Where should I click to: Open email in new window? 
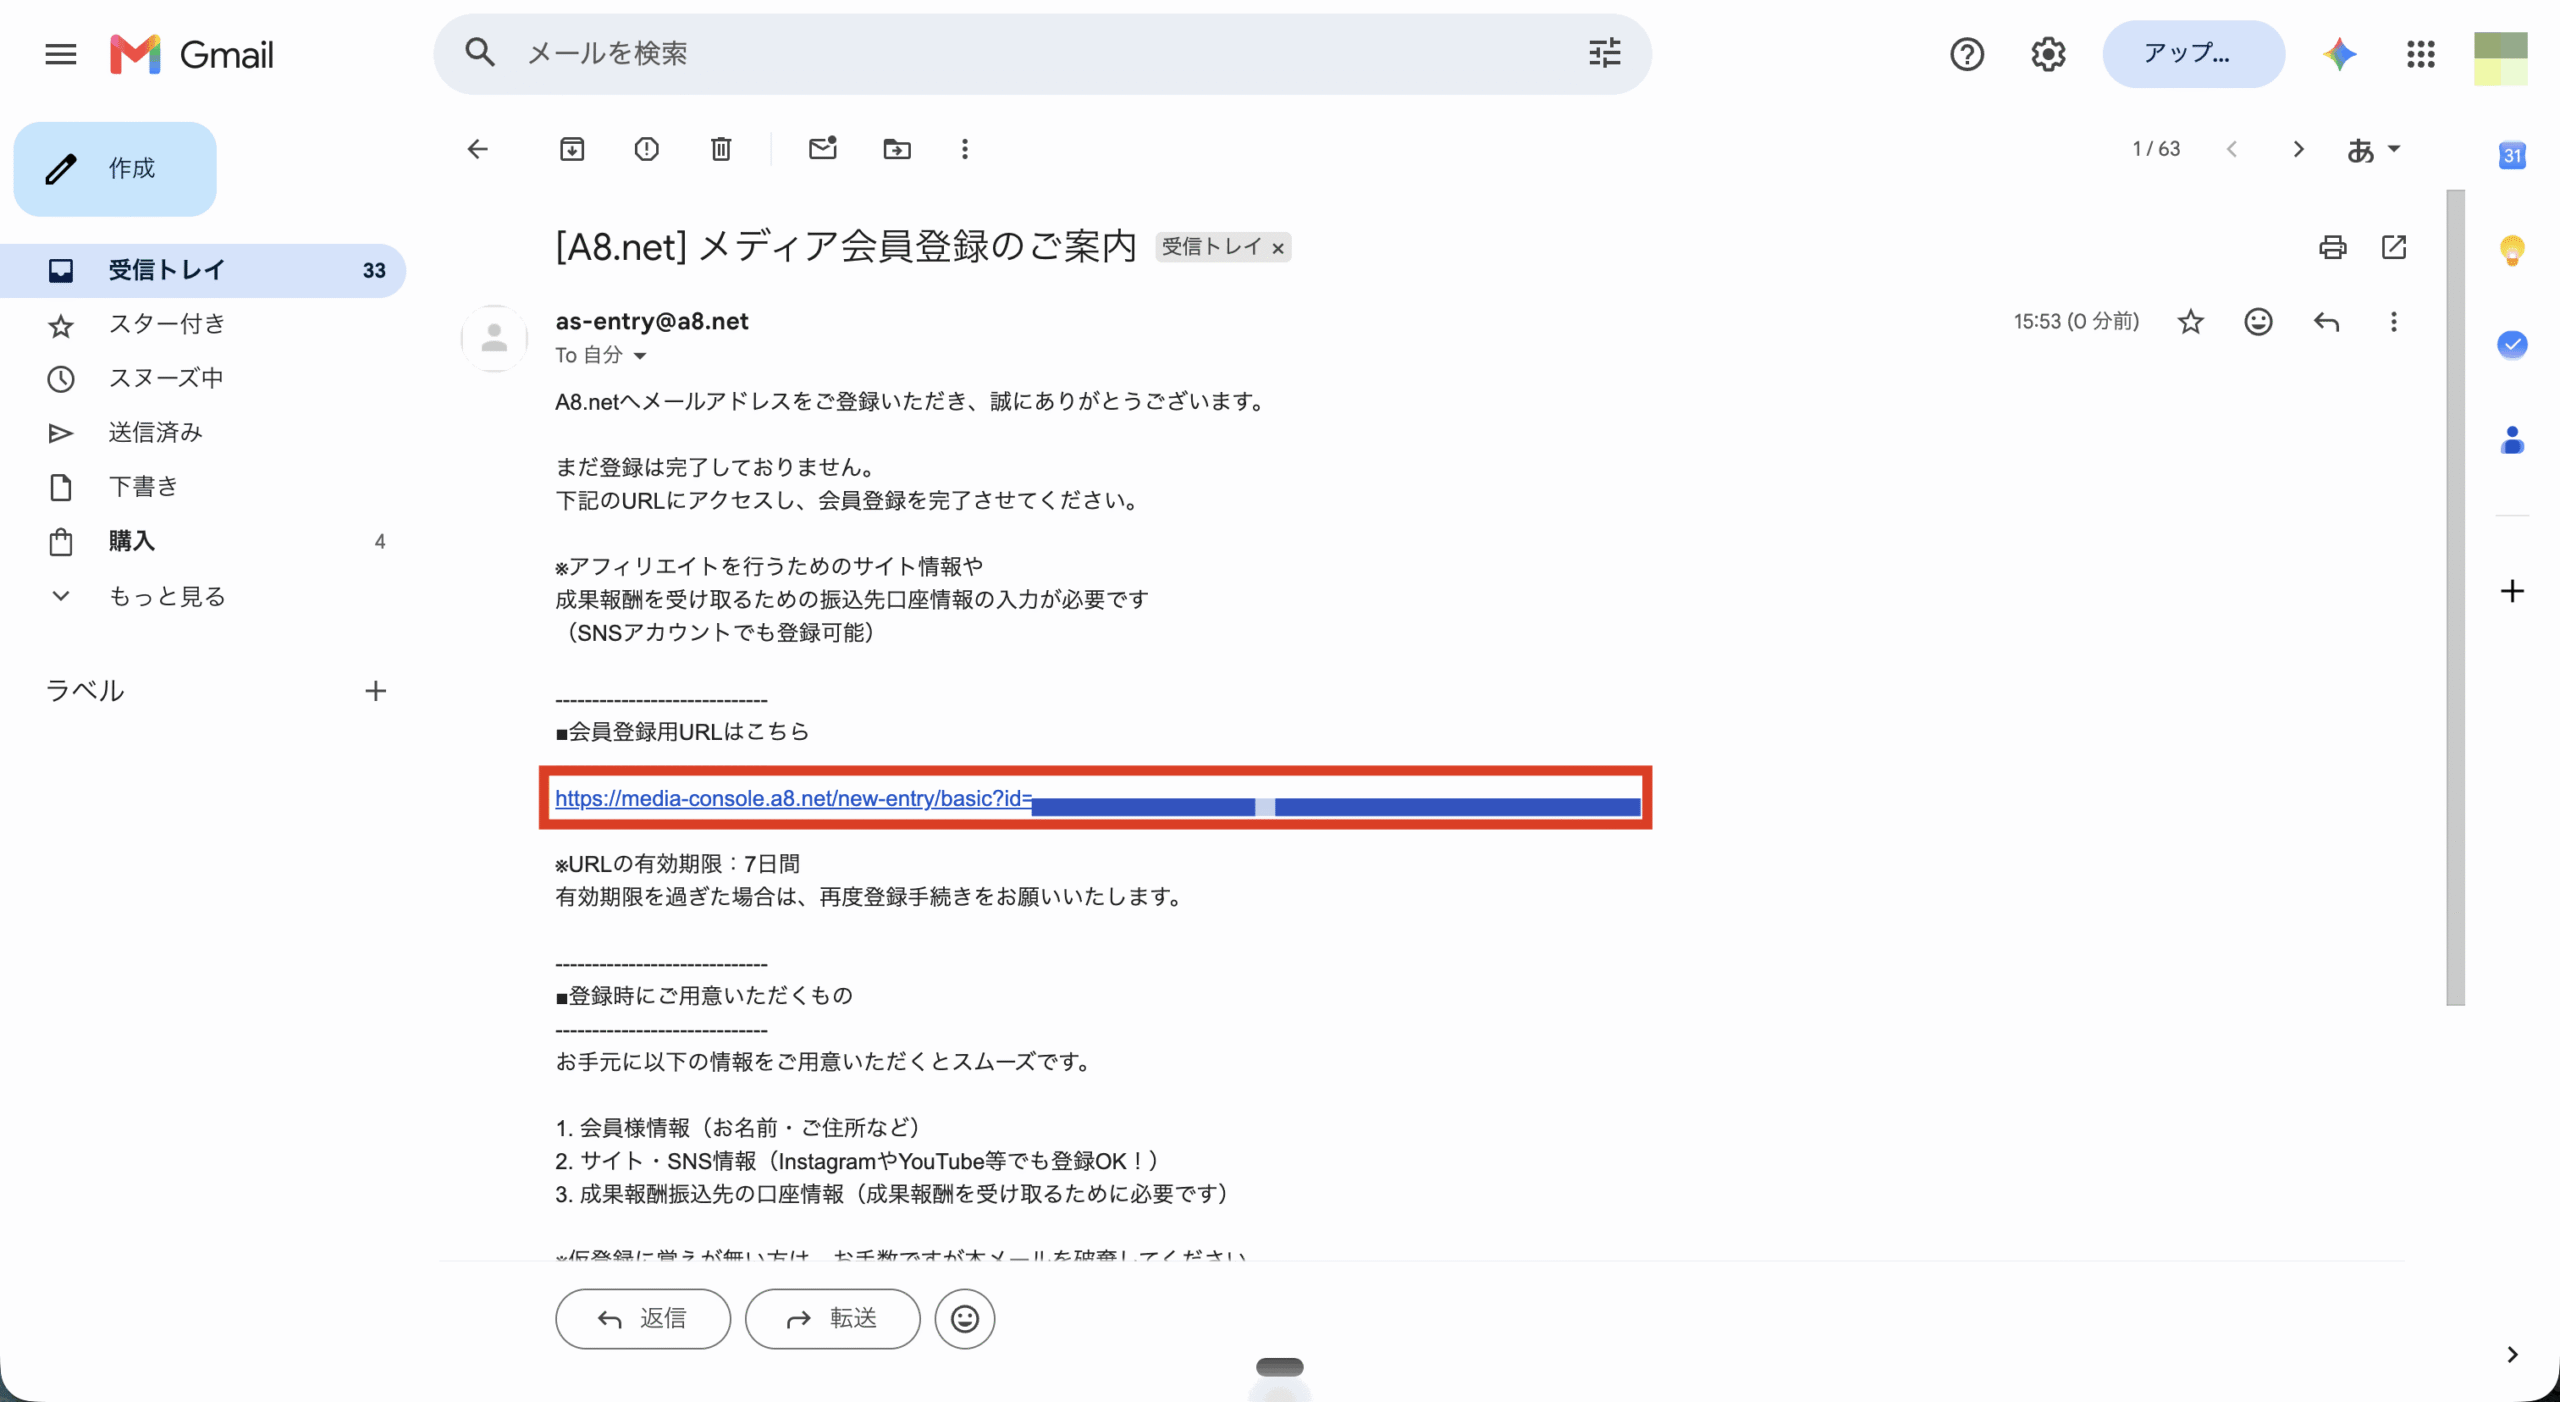2393,247
